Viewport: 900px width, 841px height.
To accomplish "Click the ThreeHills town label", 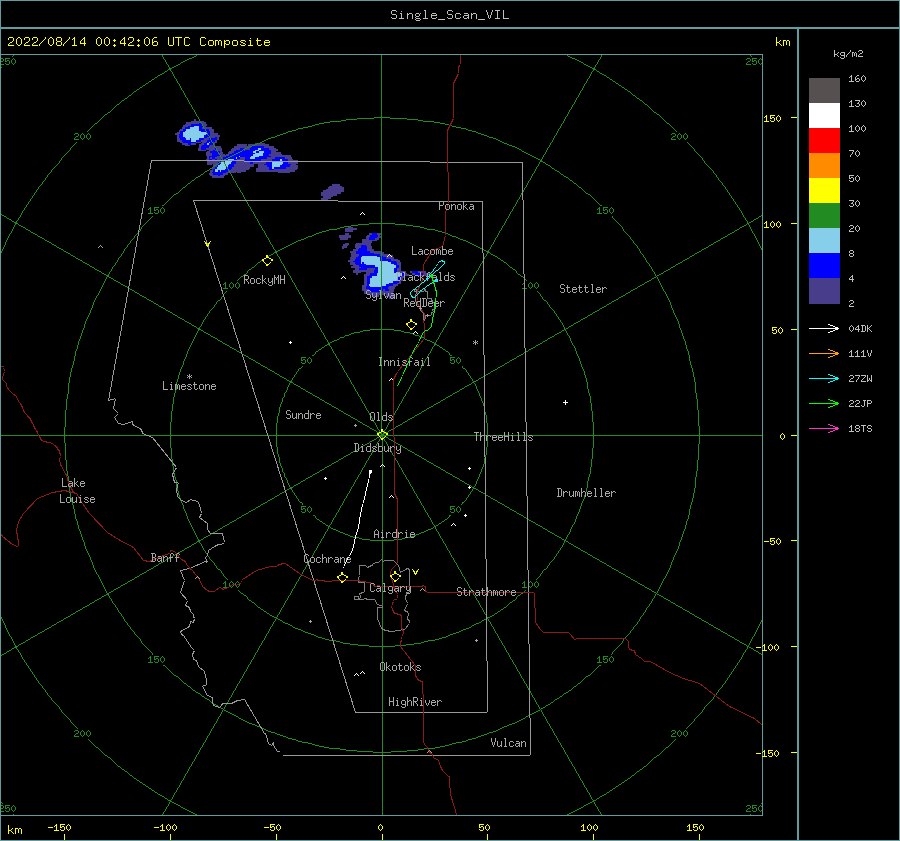I will tap(503, 437).
